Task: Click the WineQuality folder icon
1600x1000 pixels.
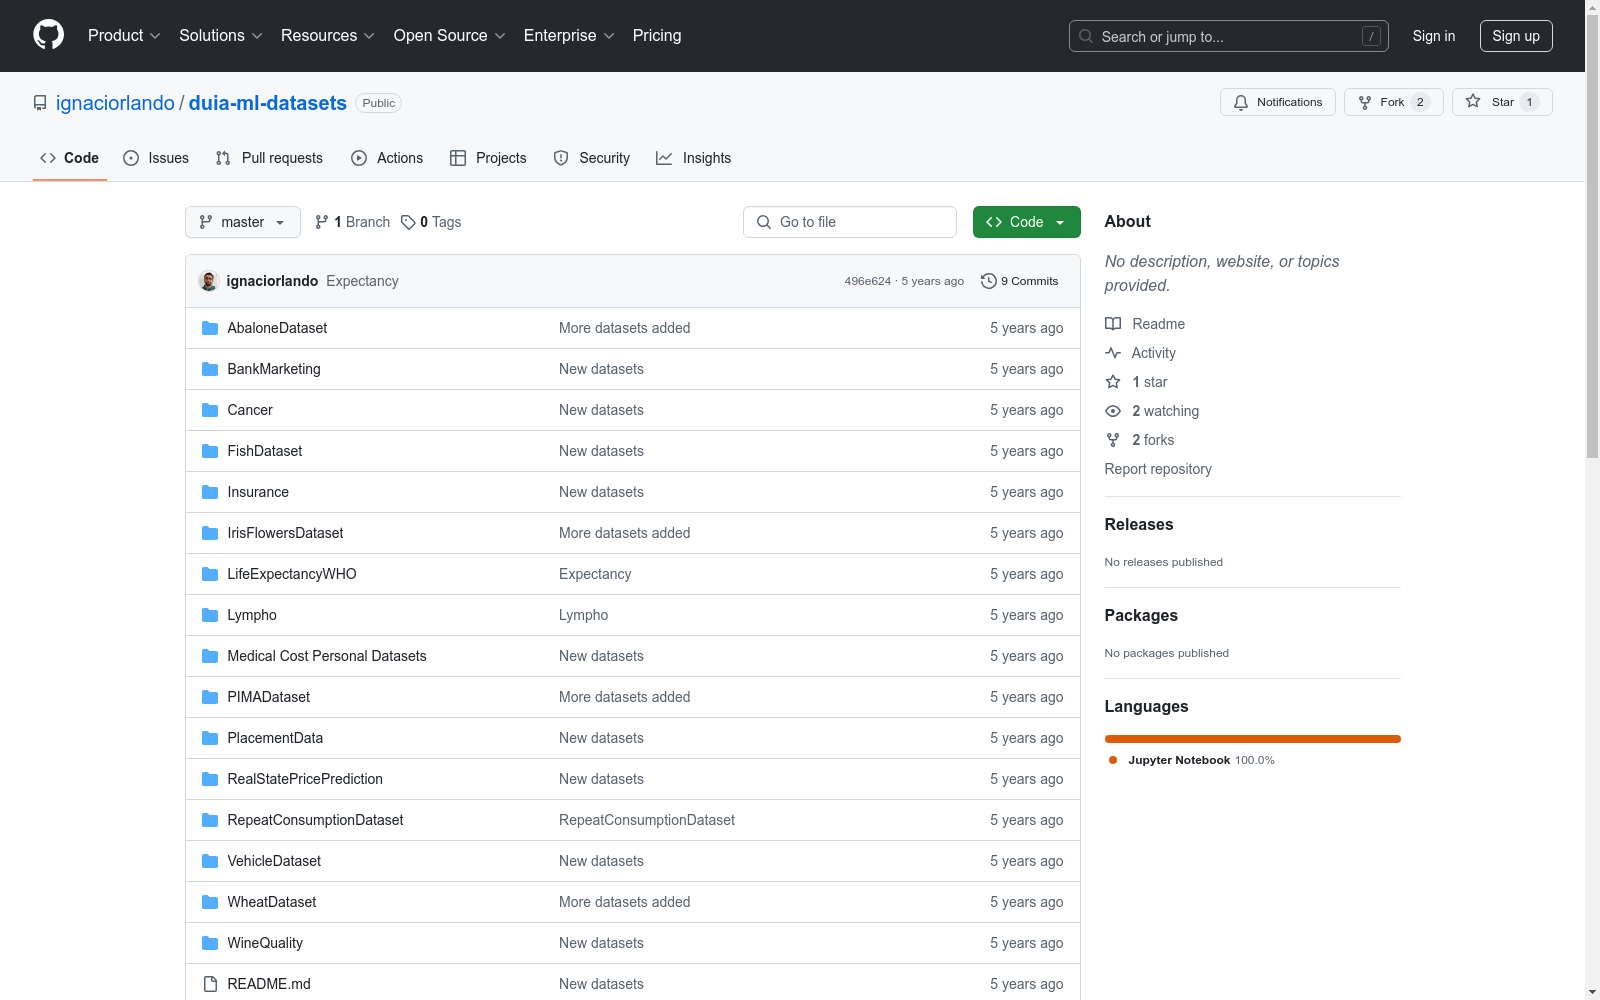Action: pyautogui.click(x=210, y=943)
